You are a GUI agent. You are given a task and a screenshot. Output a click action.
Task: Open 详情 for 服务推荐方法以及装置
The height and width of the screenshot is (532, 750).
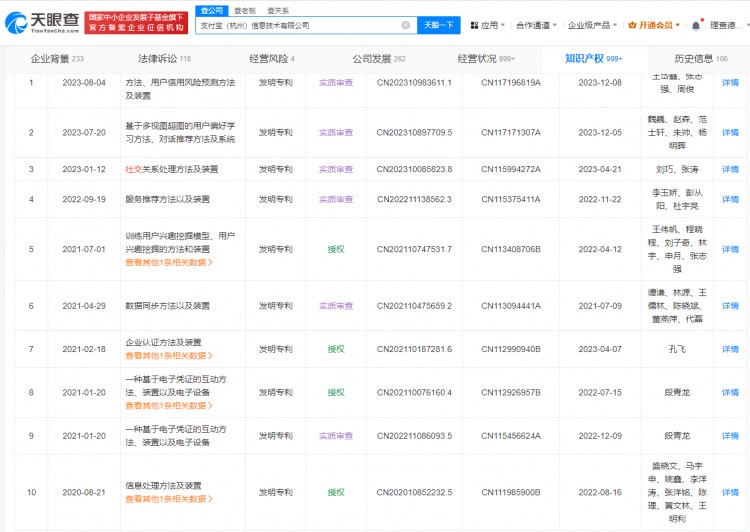730,200
